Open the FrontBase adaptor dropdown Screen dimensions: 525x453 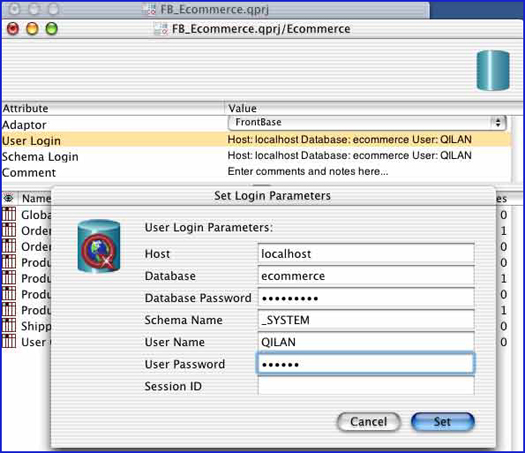pyautogui.click(x=367, y=123)
